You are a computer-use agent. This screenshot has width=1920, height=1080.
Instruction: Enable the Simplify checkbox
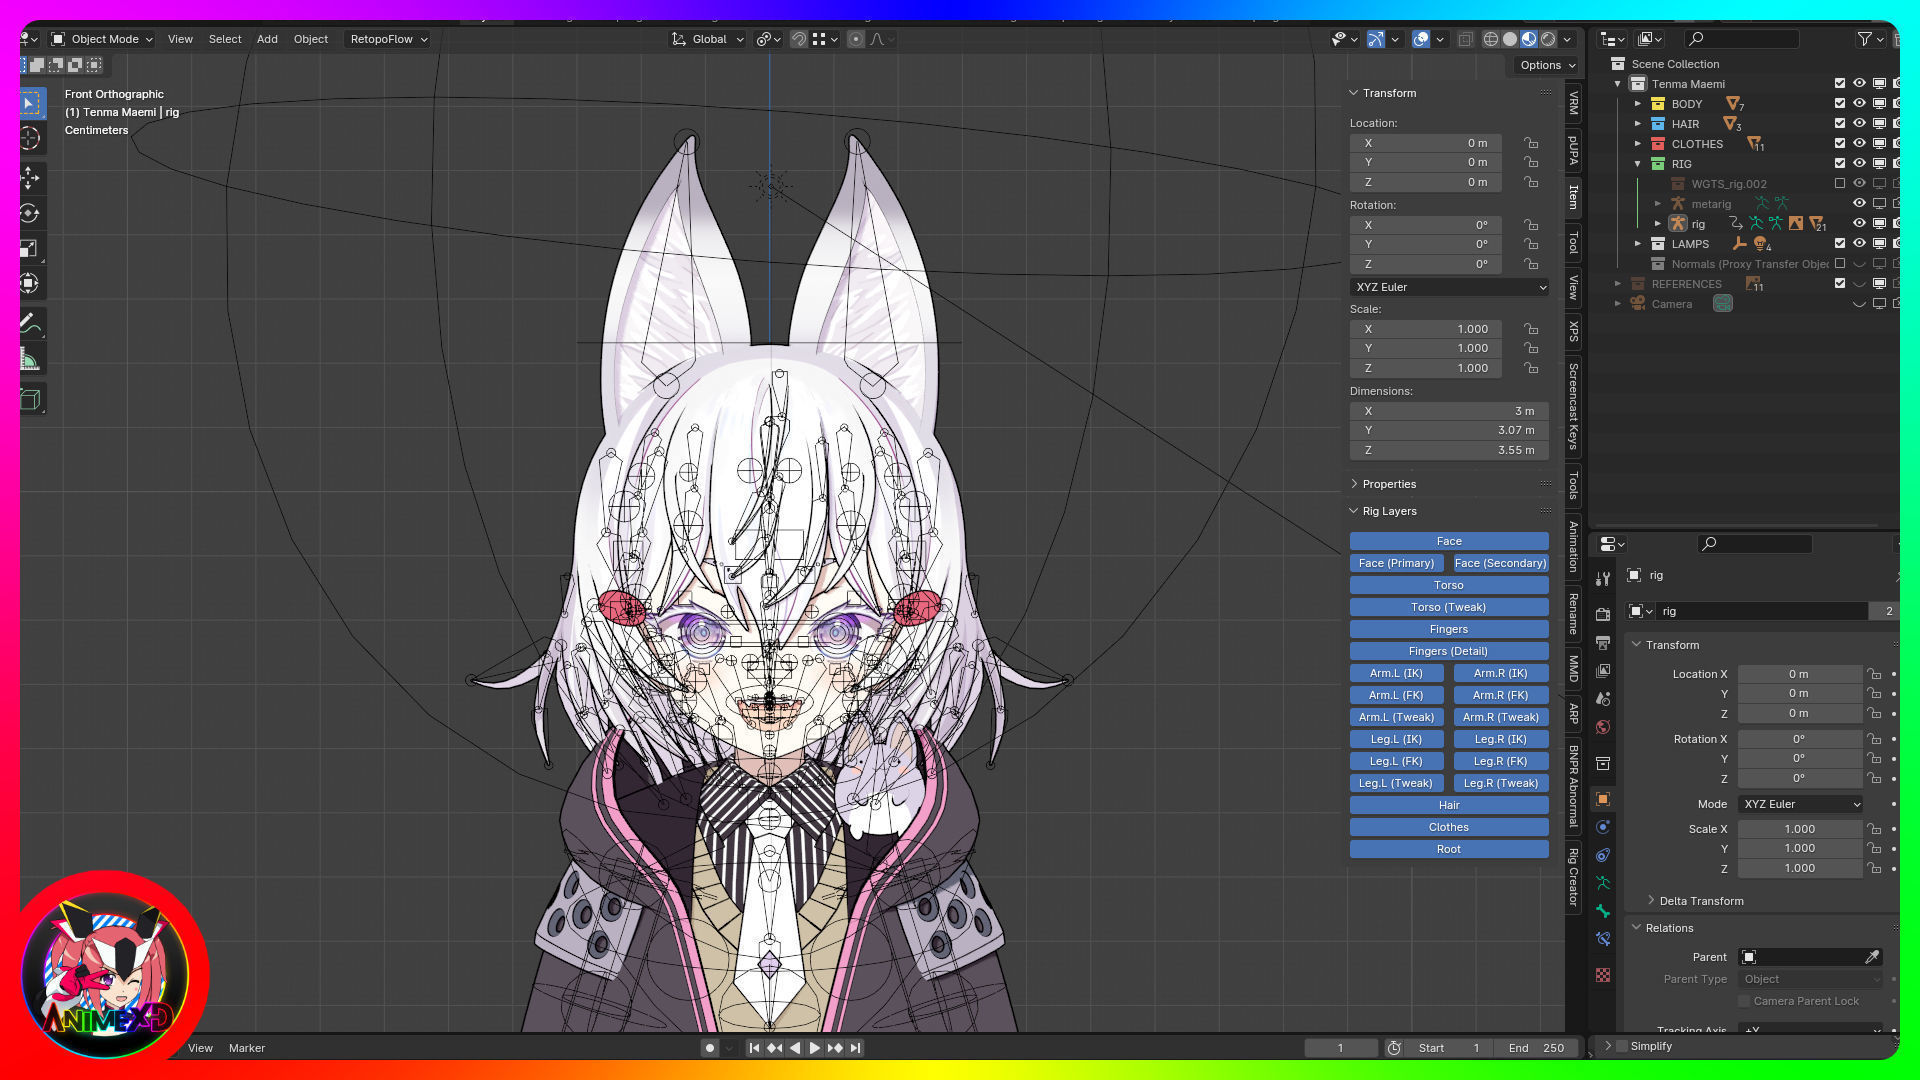[1622, 1046]
